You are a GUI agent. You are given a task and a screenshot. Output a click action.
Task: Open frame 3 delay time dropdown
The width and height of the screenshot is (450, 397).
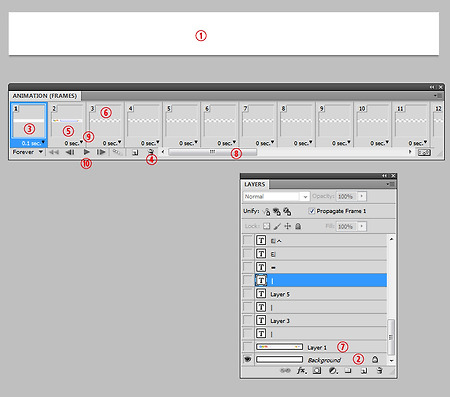pyautogui.click(x=112, y=143)
